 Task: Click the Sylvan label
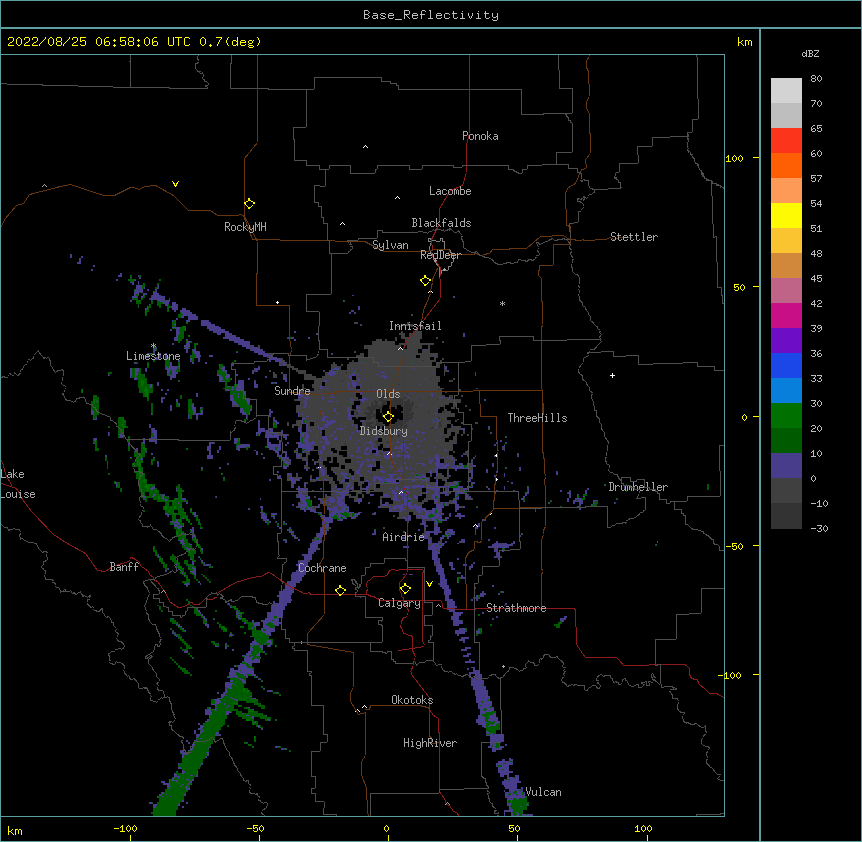click(x=390, y=245)
